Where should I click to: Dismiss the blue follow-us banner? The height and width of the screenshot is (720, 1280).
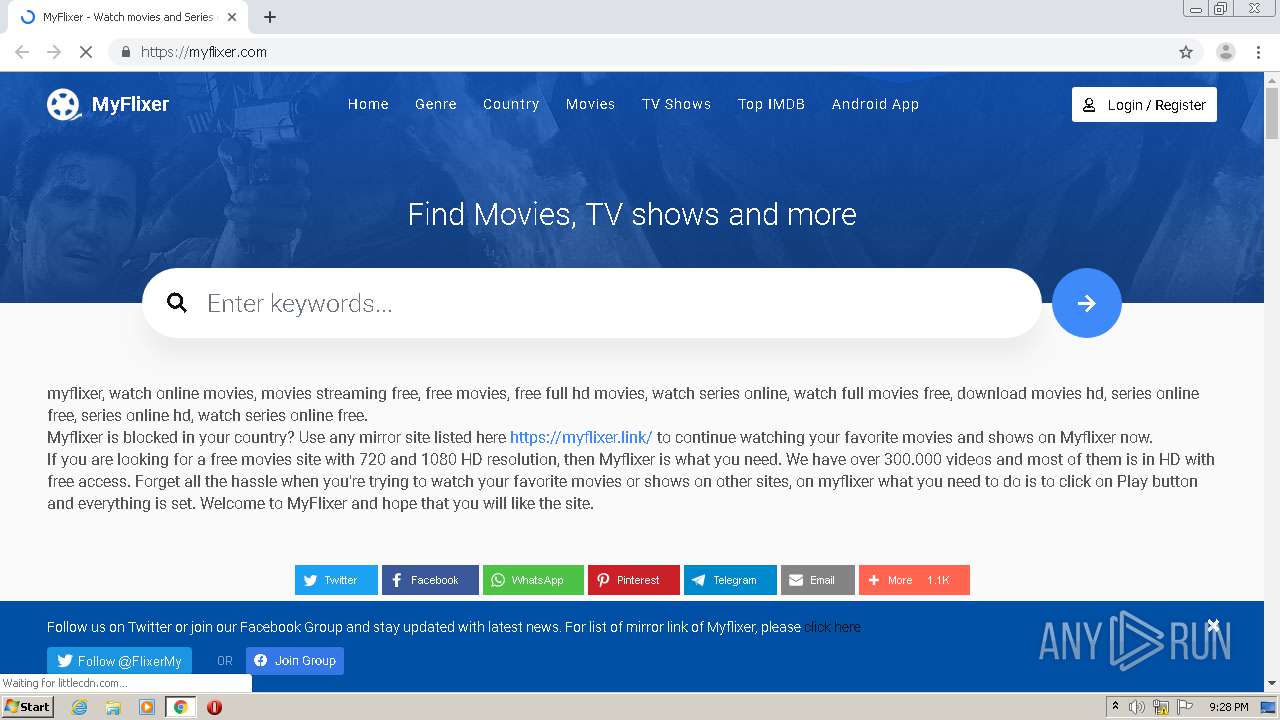pyautogui.click(x=1213, y=626)
